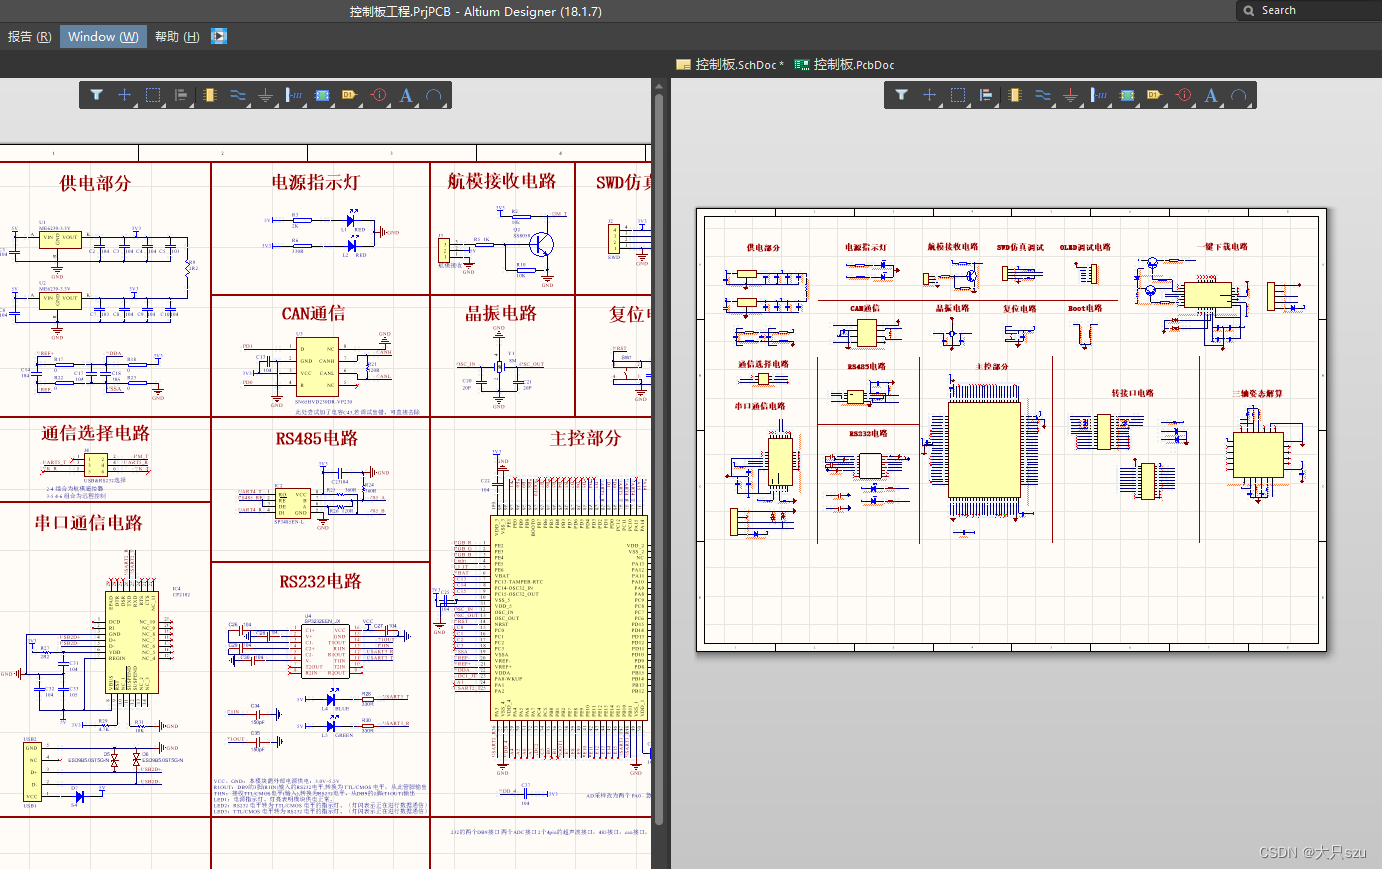
Task: Select the large main controller chip in left pane
Action: [569, 617]
